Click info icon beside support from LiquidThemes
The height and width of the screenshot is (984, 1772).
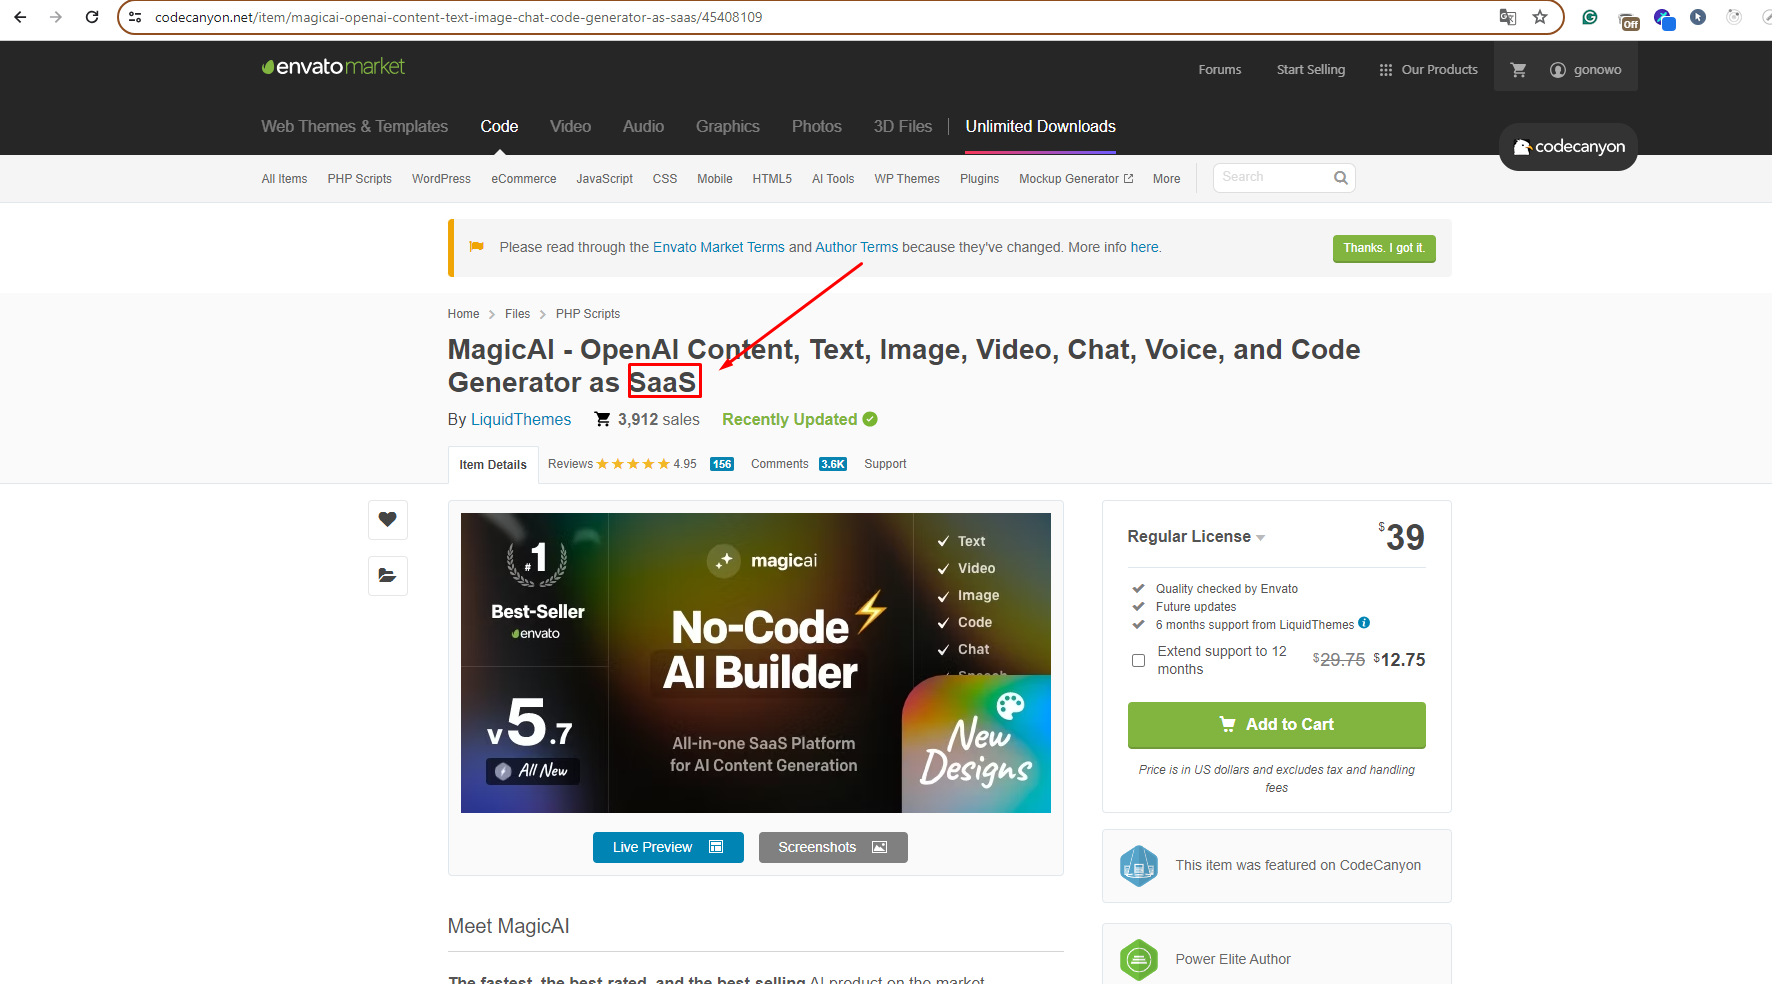tap(1364, 623)
